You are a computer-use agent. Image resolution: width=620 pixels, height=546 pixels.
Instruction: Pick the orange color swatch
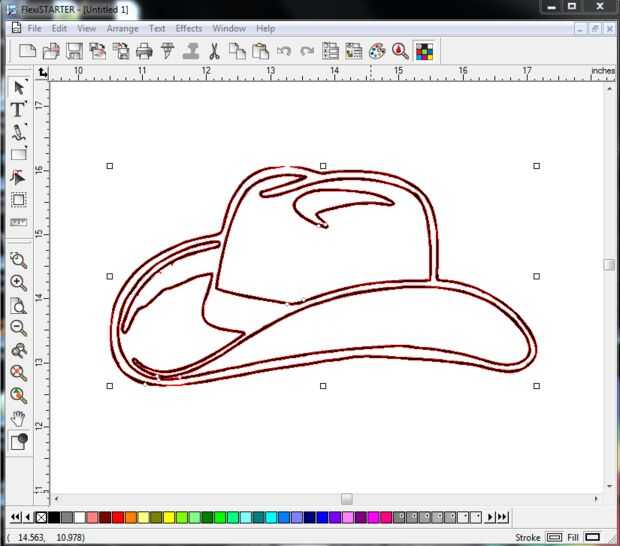130,517
